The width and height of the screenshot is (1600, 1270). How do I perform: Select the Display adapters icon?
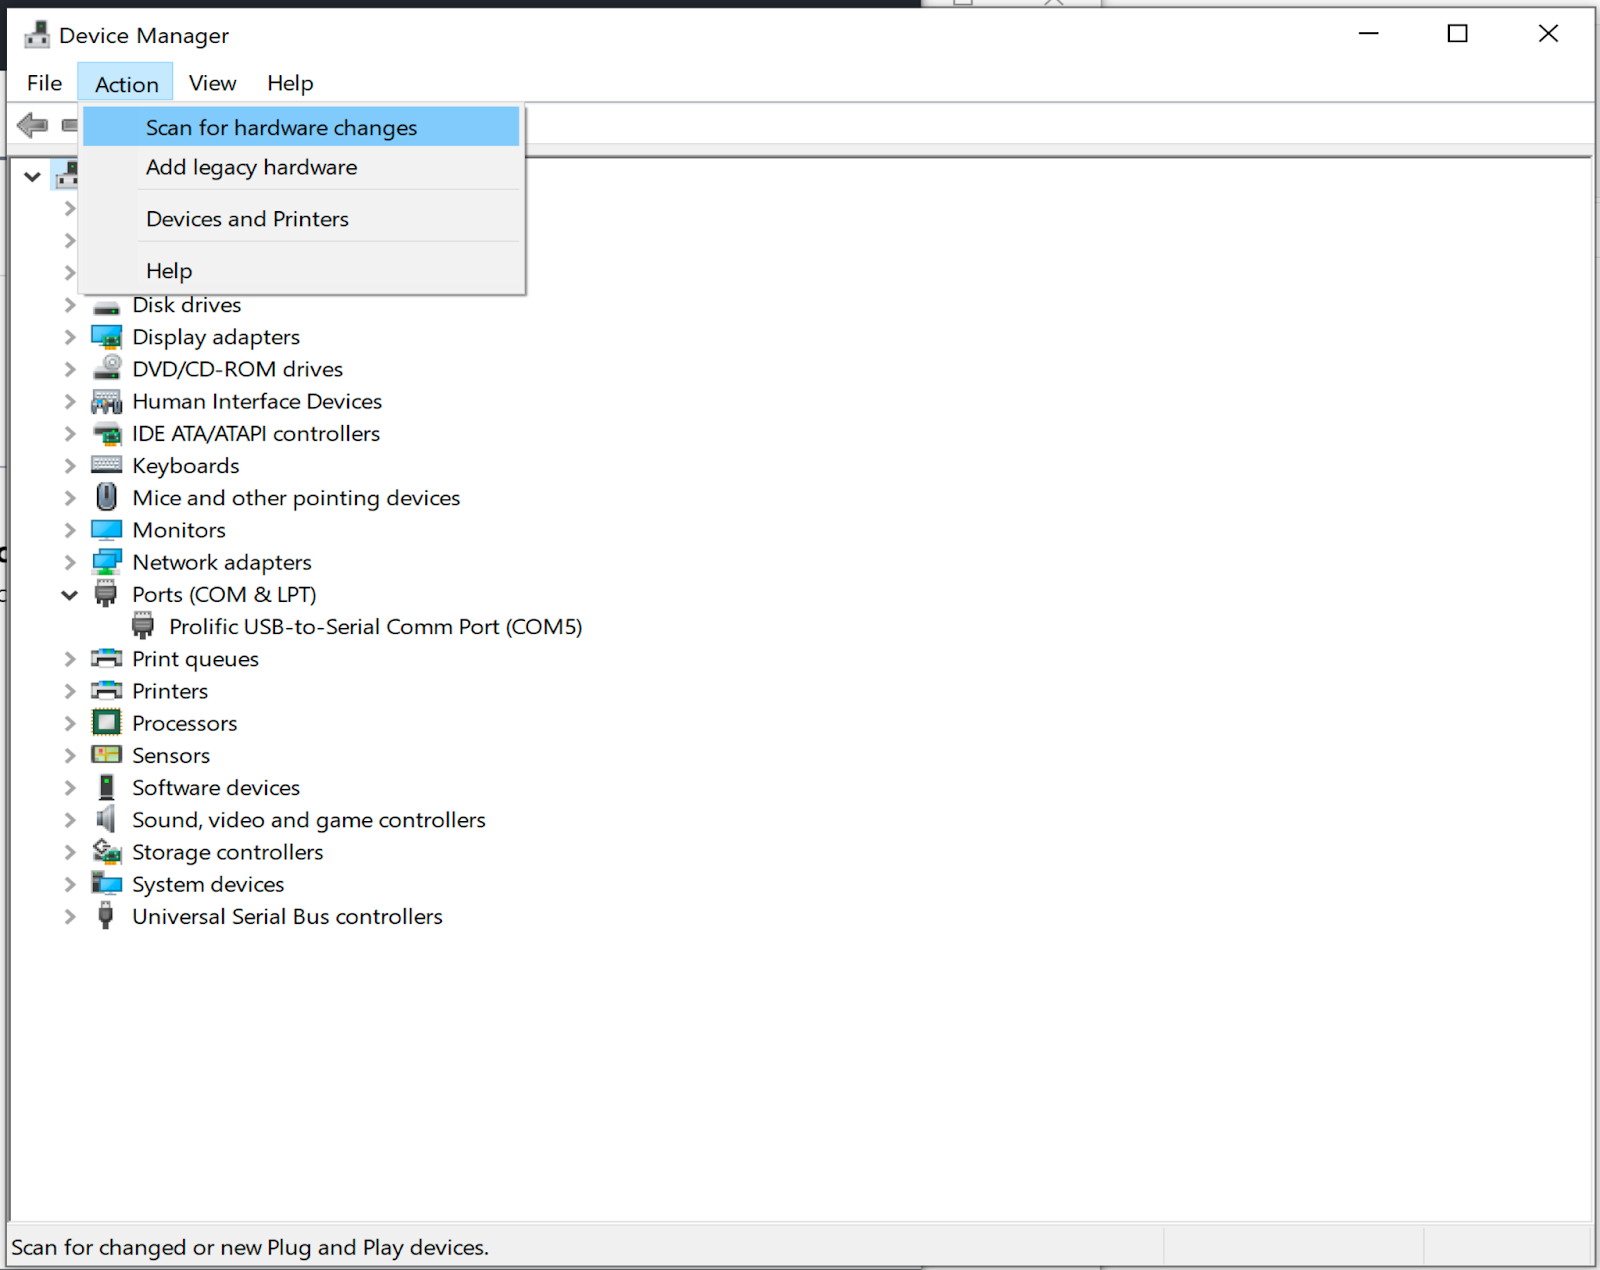(x=106, y=337)
